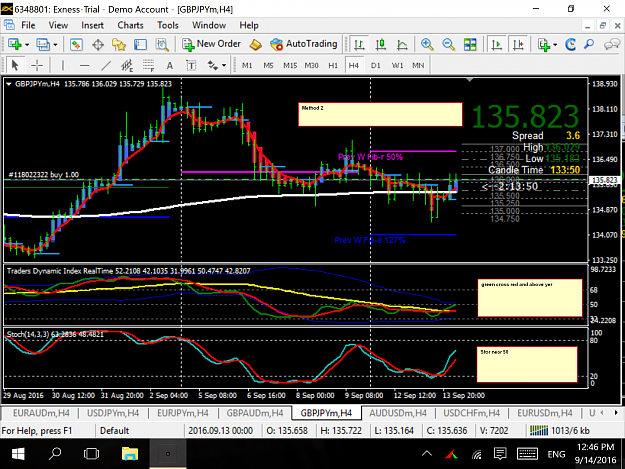
Task: Click the New Order button
Action: pos(211,44)
